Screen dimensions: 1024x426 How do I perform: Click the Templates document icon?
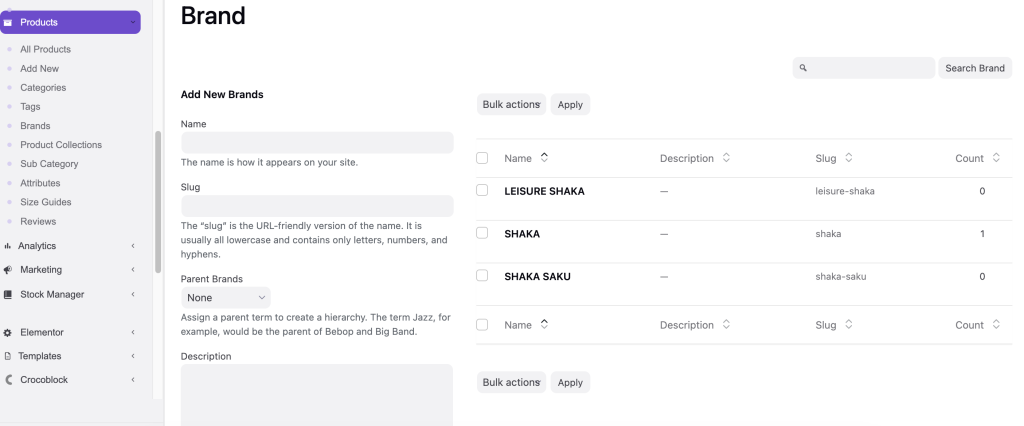click(8, 356)
